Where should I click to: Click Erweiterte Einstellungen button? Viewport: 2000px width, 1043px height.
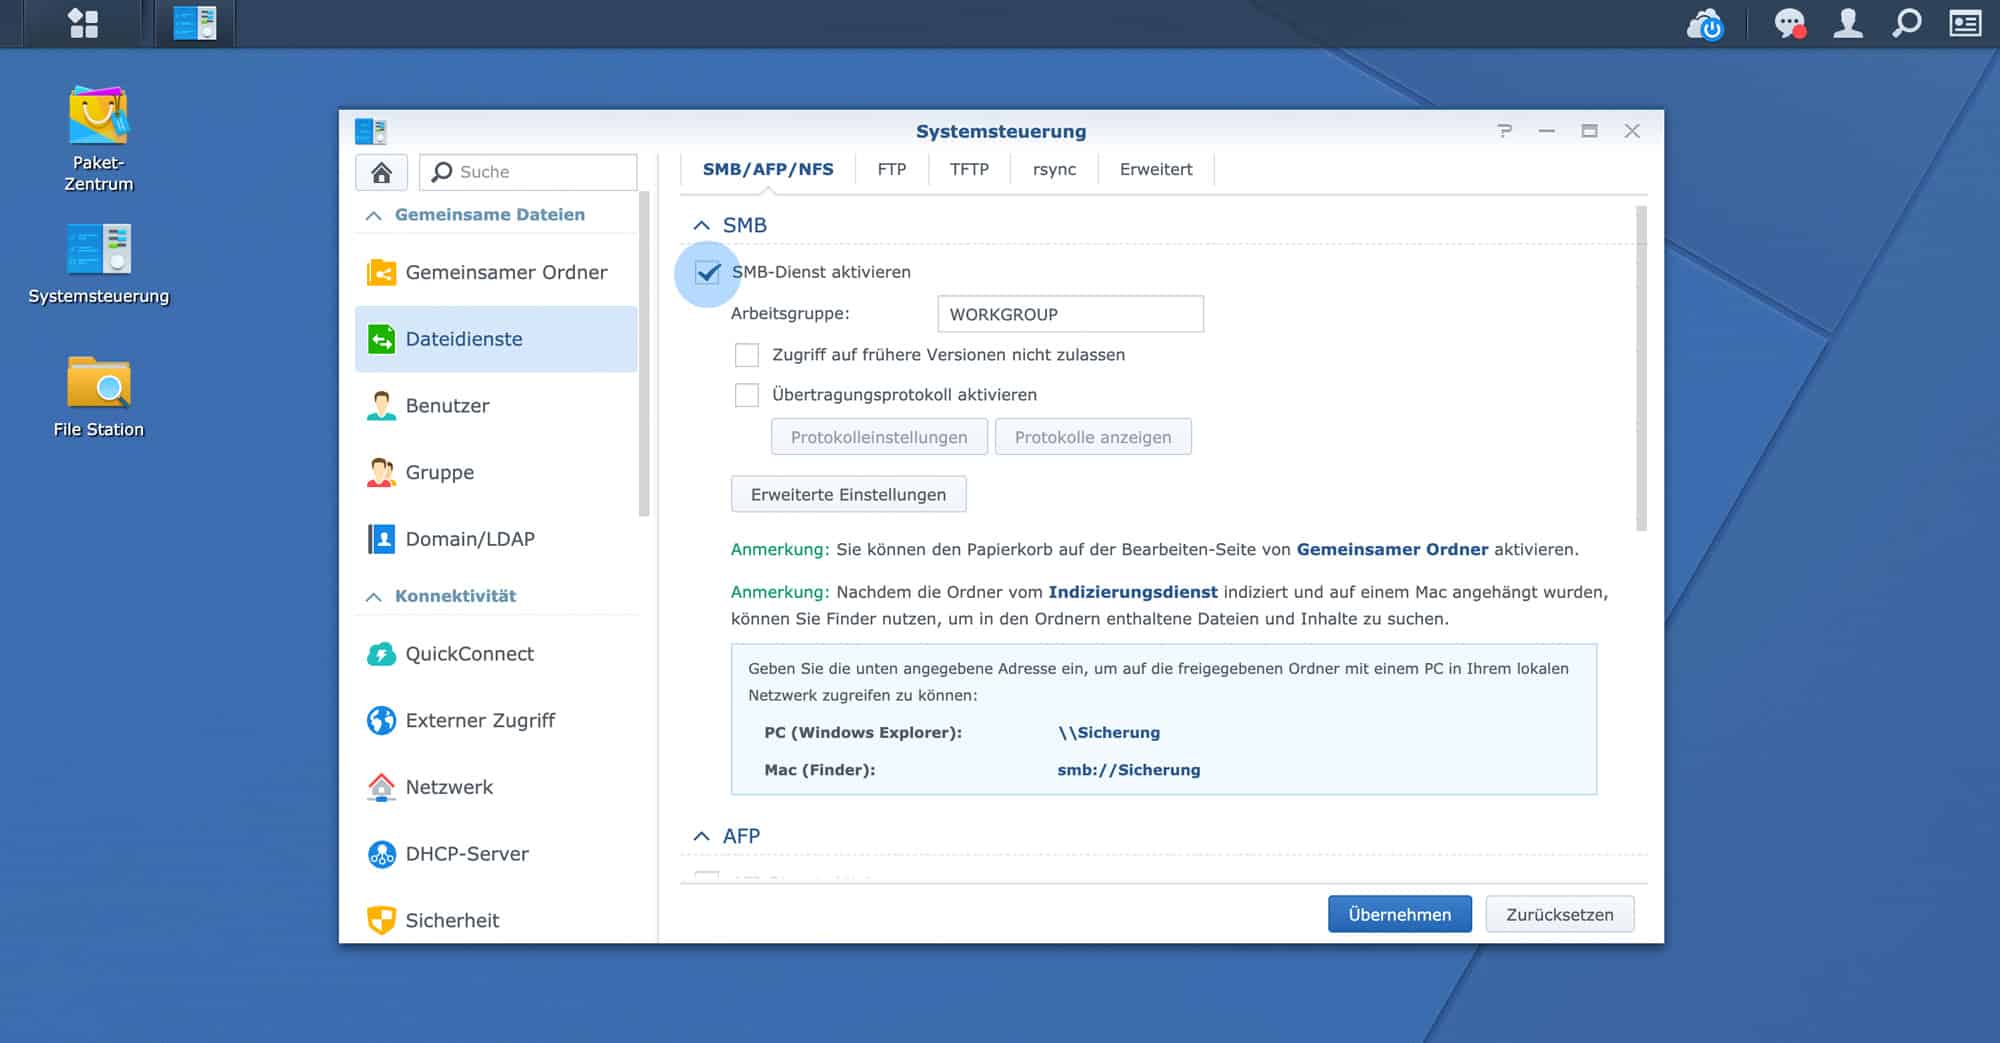(x=848, y=494)
